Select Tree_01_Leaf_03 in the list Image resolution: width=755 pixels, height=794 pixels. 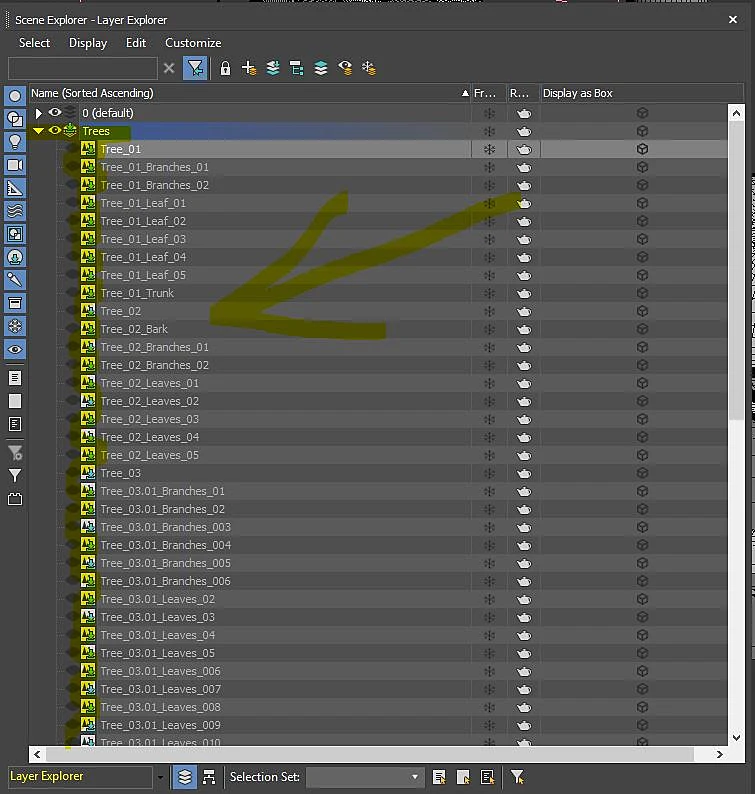coord(143,239)
